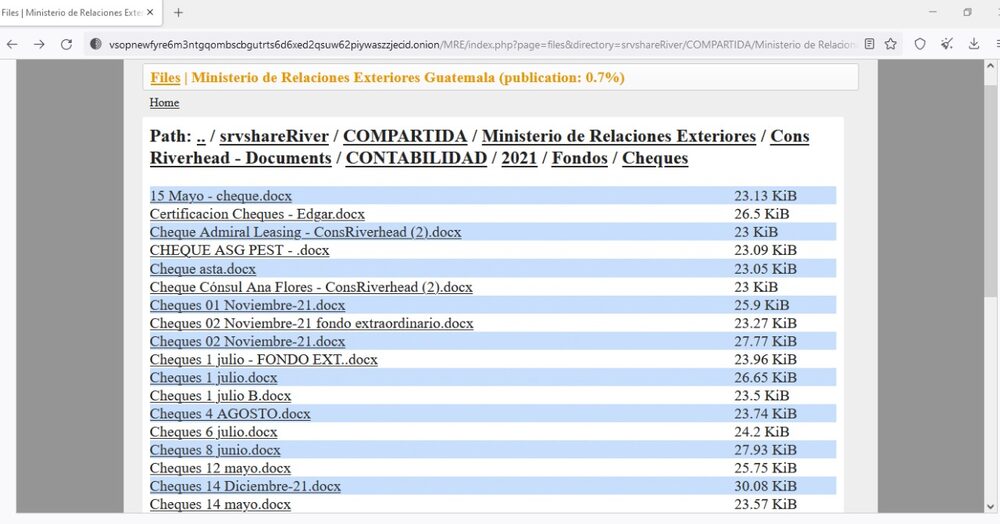Restore down the browser window

(967, 12)
